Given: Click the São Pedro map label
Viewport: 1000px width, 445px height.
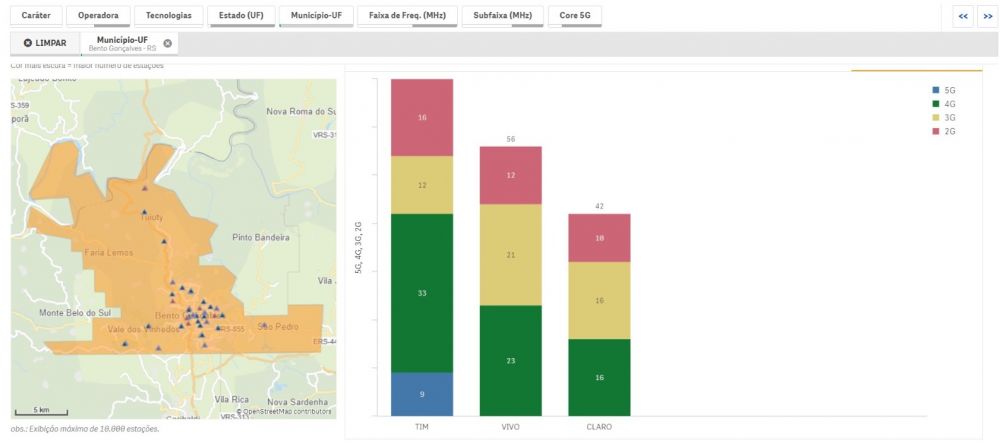Looking at the screenshot, I should point(278,326).
